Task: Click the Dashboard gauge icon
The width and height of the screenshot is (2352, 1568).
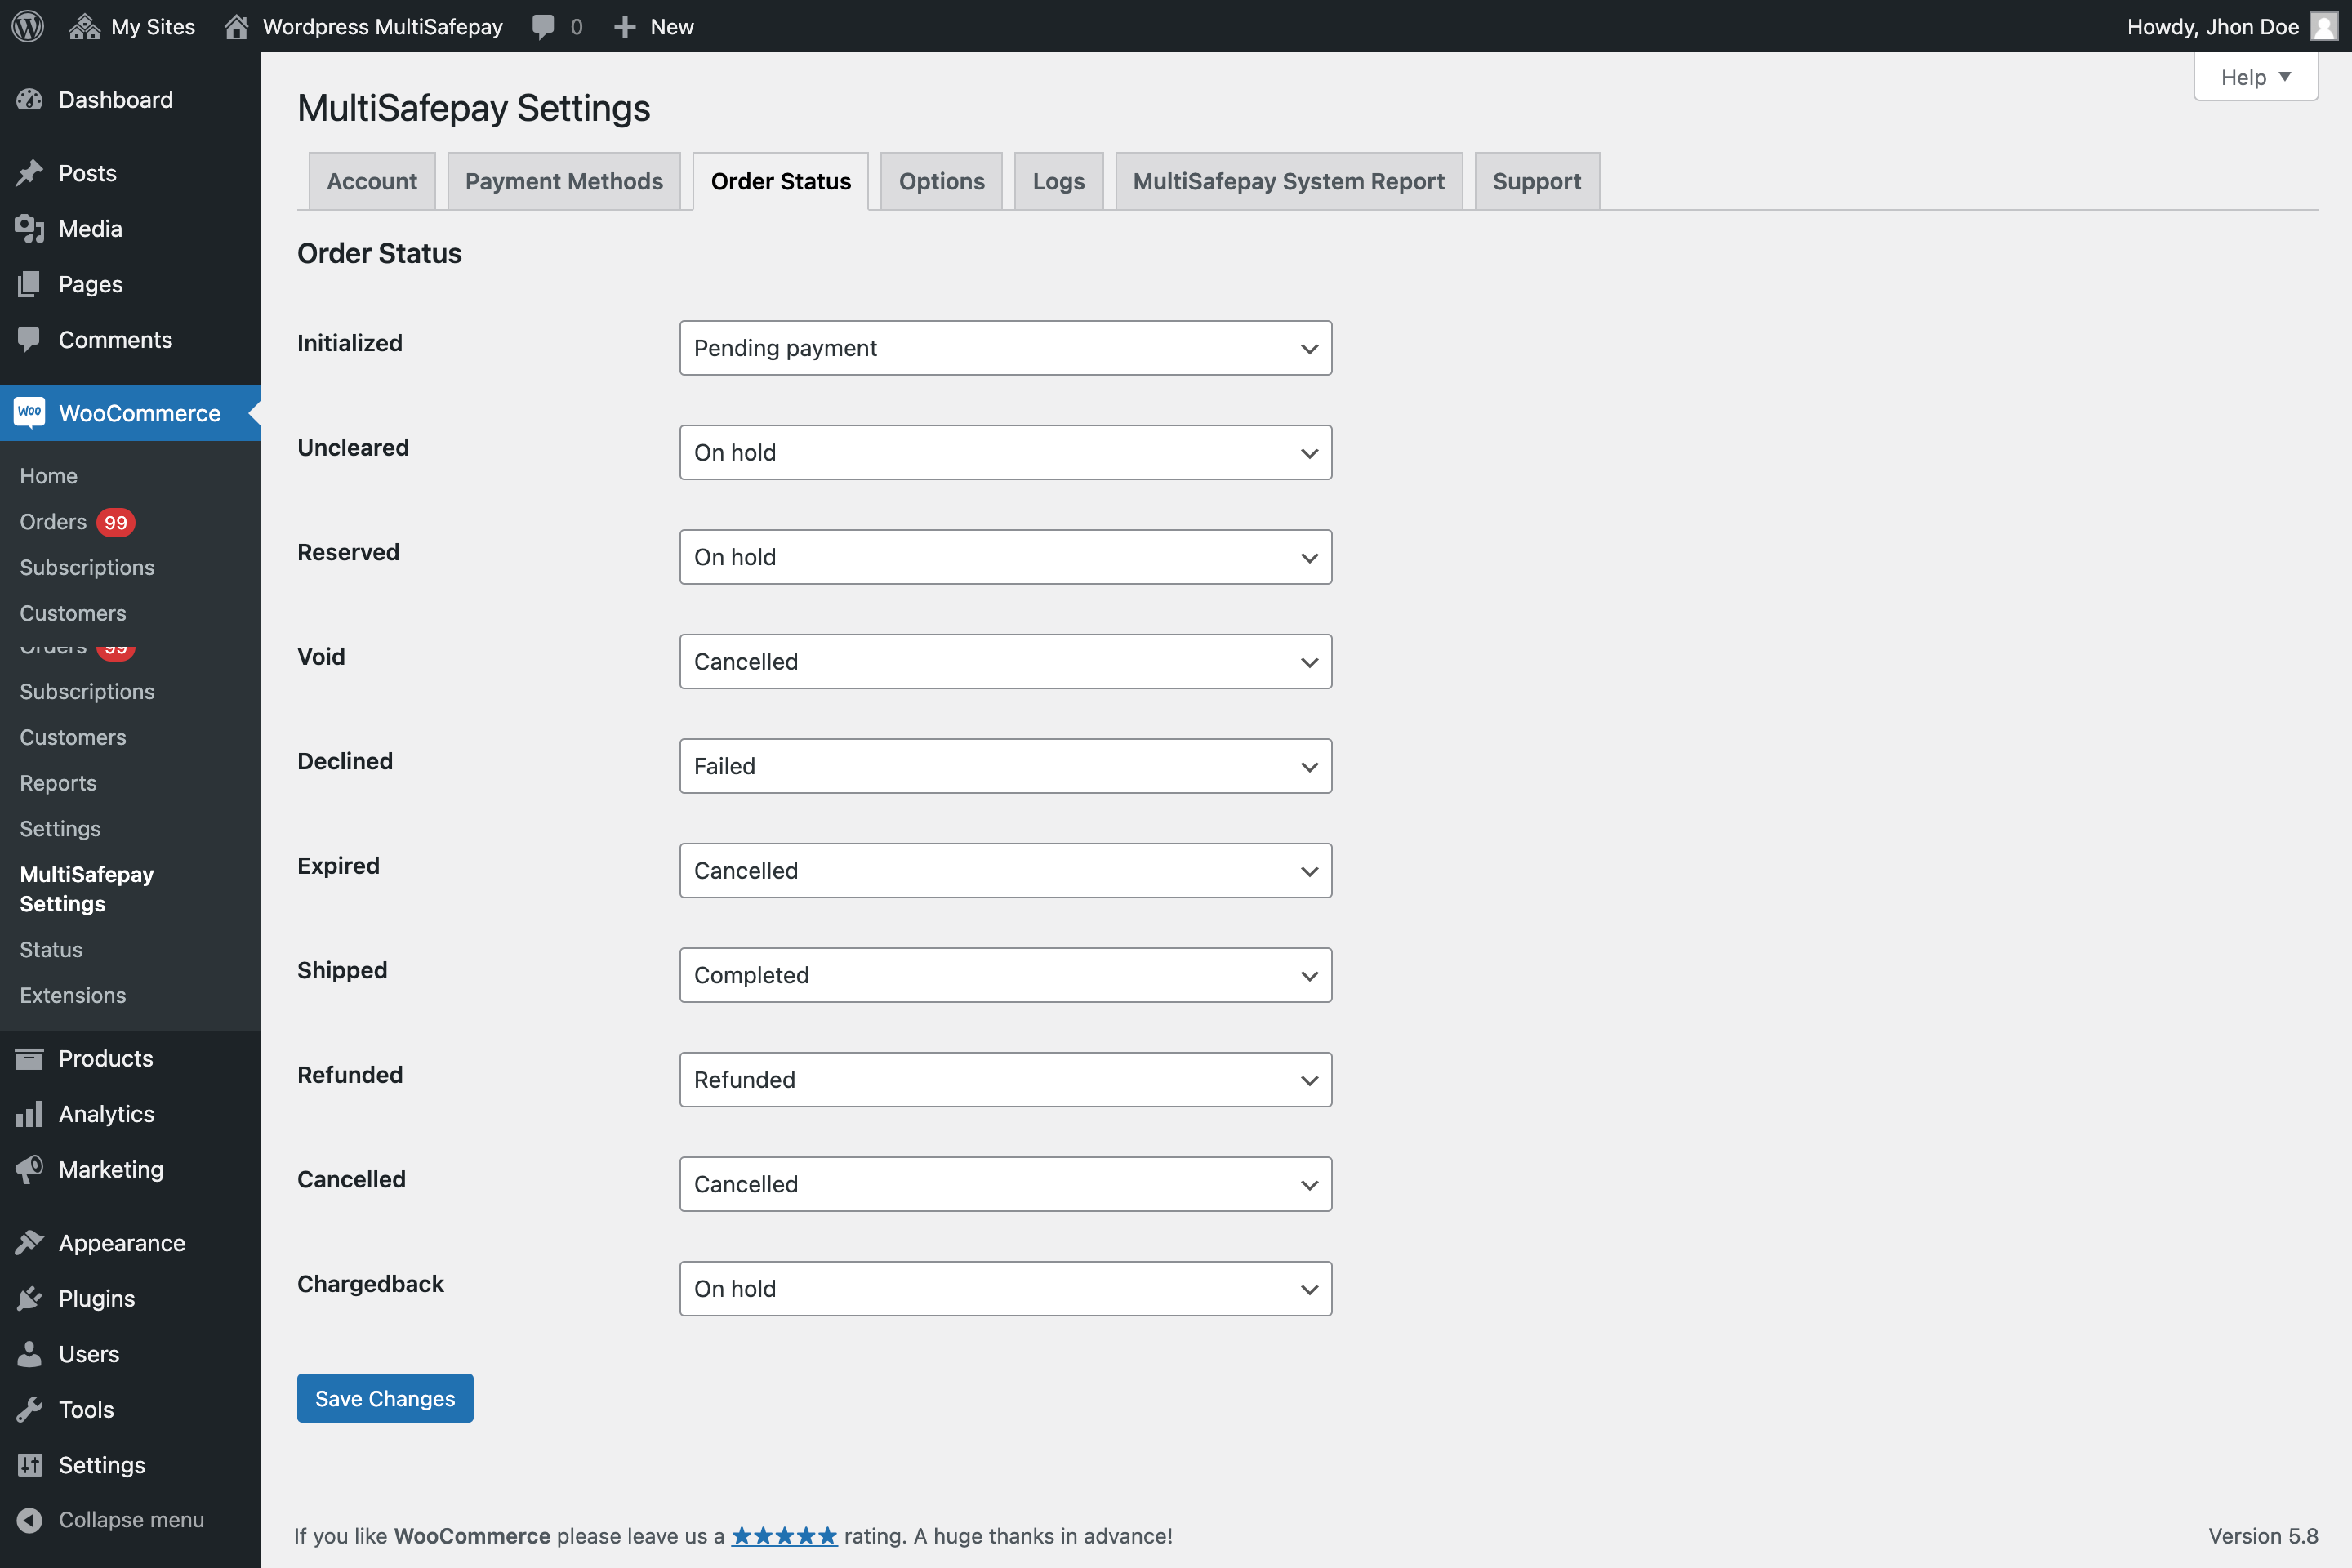Action: click(x=30, y=99)
